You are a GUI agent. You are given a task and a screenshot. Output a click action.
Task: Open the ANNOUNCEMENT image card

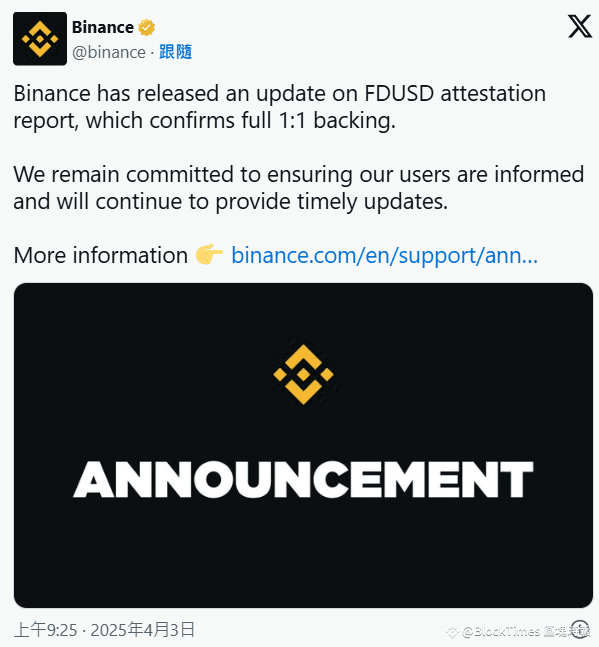point(303,445)
